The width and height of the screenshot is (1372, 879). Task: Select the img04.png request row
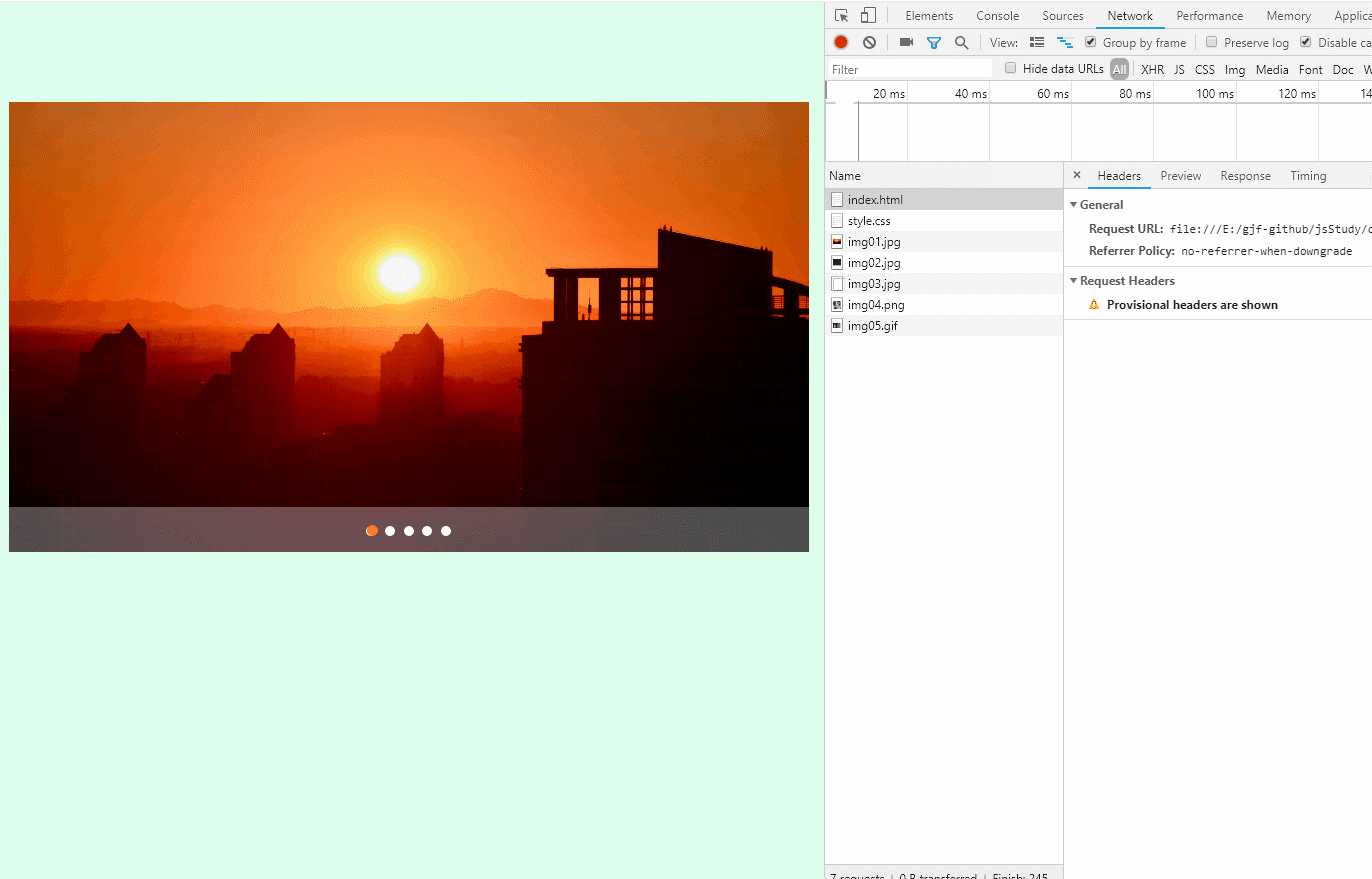coord(944,305)
